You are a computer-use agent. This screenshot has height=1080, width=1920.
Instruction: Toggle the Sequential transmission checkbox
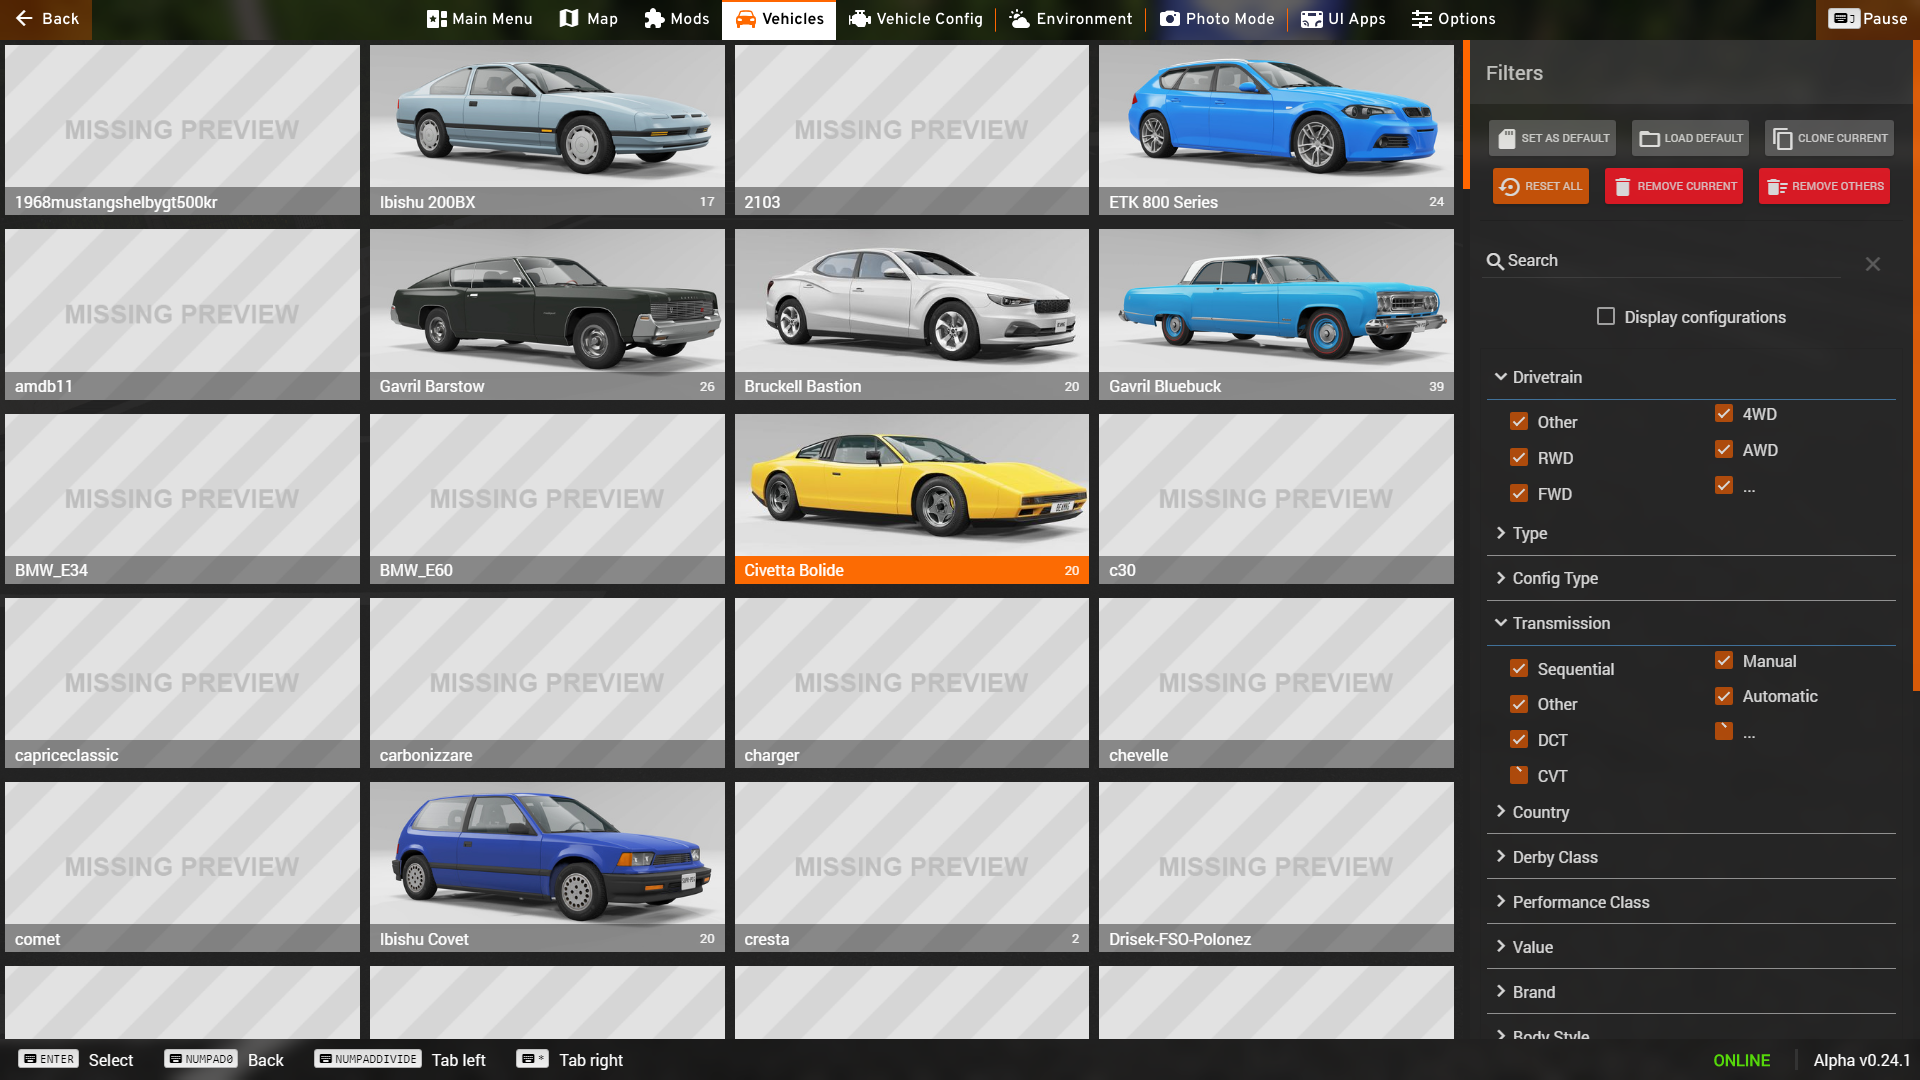coord(1519,668)
